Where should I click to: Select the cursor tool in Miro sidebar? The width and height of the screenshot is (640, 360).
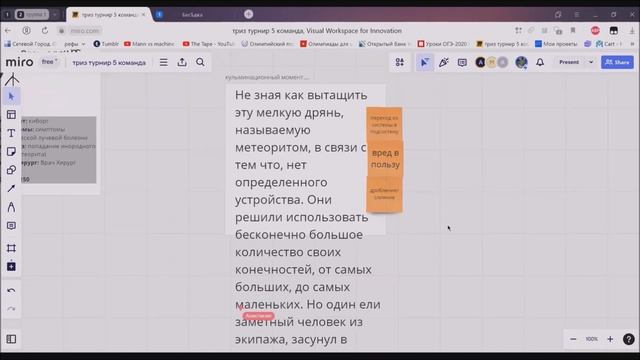pyautogui.click(x=11, y=96)
